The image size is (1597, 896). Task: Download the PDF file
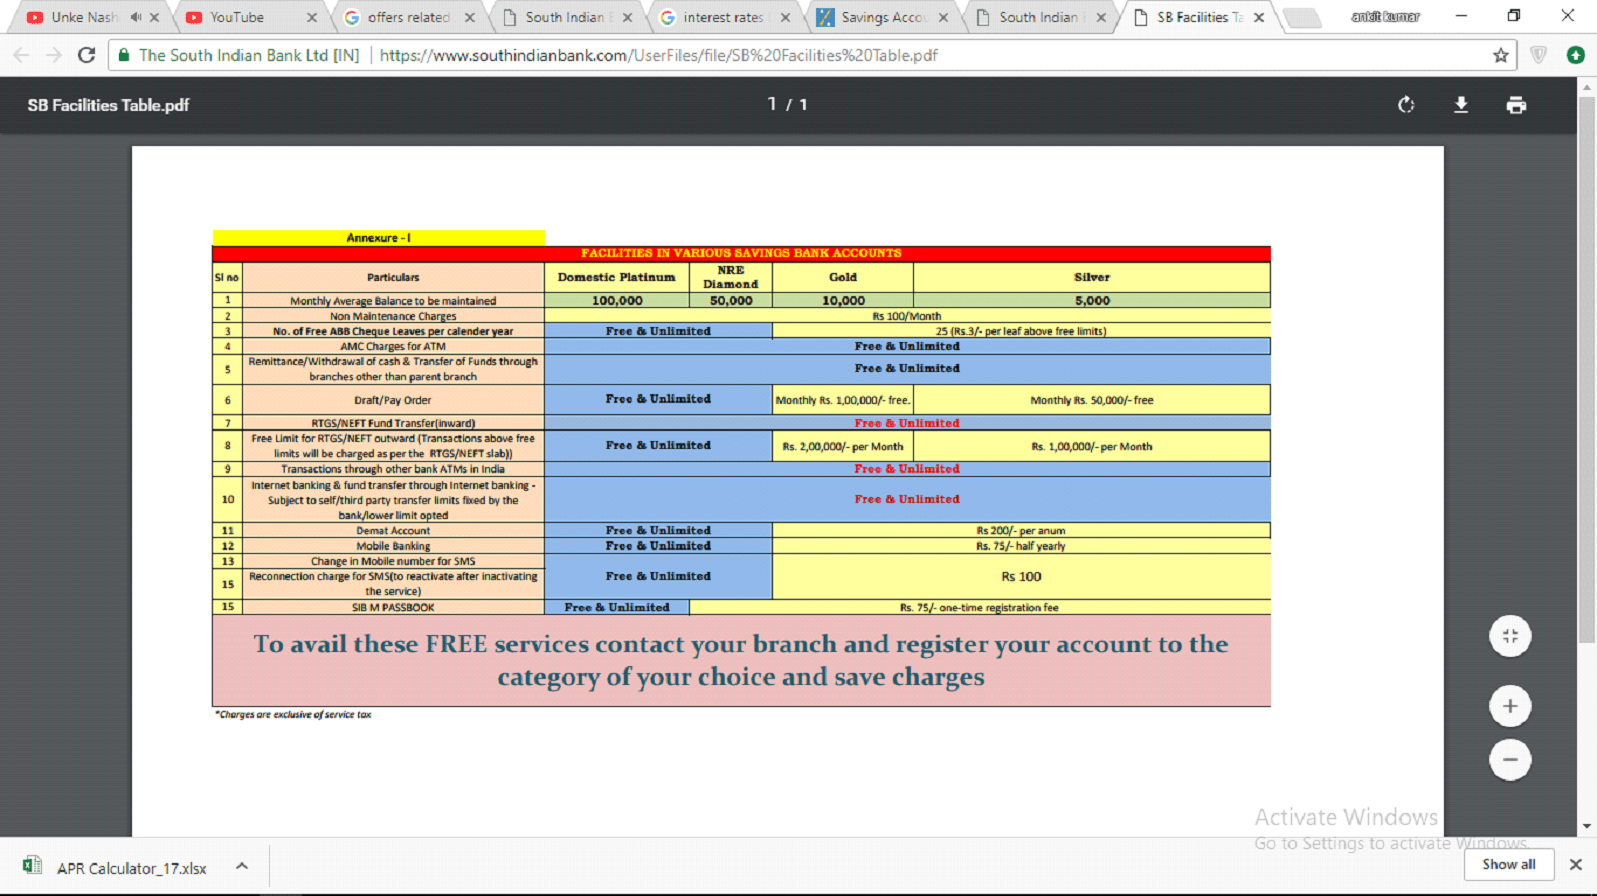click(x=1461, y=105)
